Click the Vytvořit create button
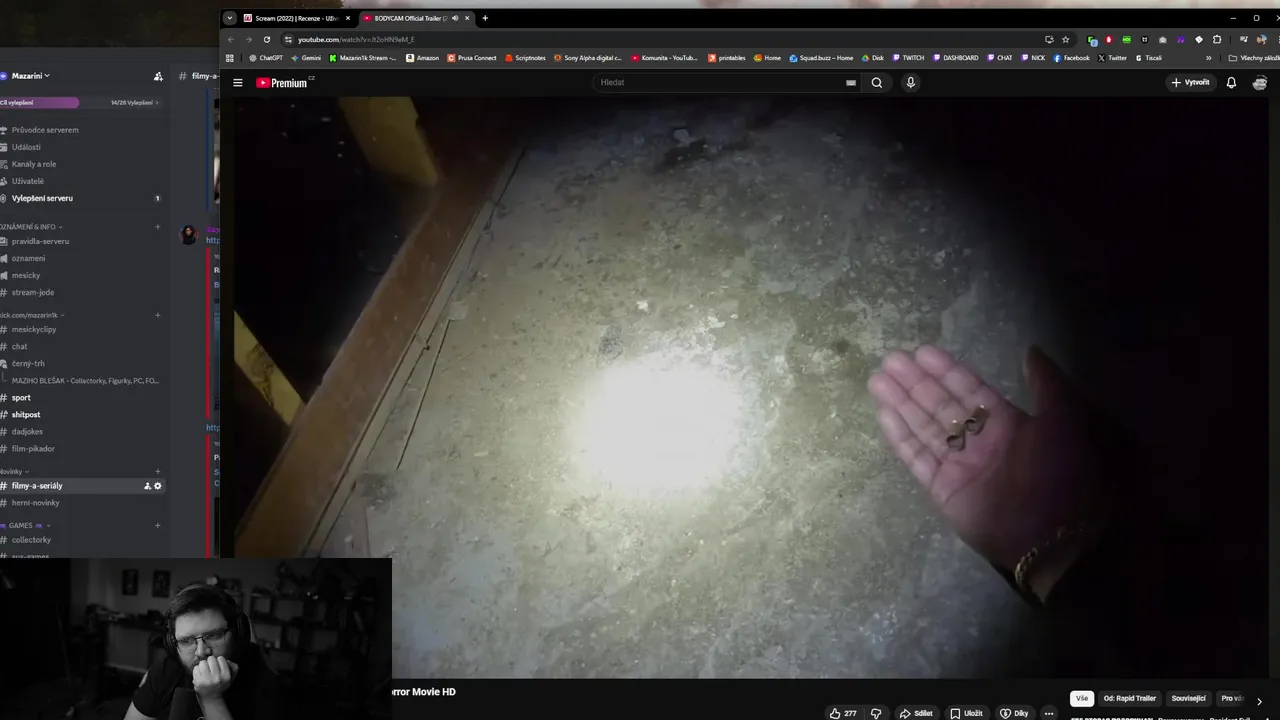The width and height of the screenshot is (1280, 720). [x=1190, y=83]
